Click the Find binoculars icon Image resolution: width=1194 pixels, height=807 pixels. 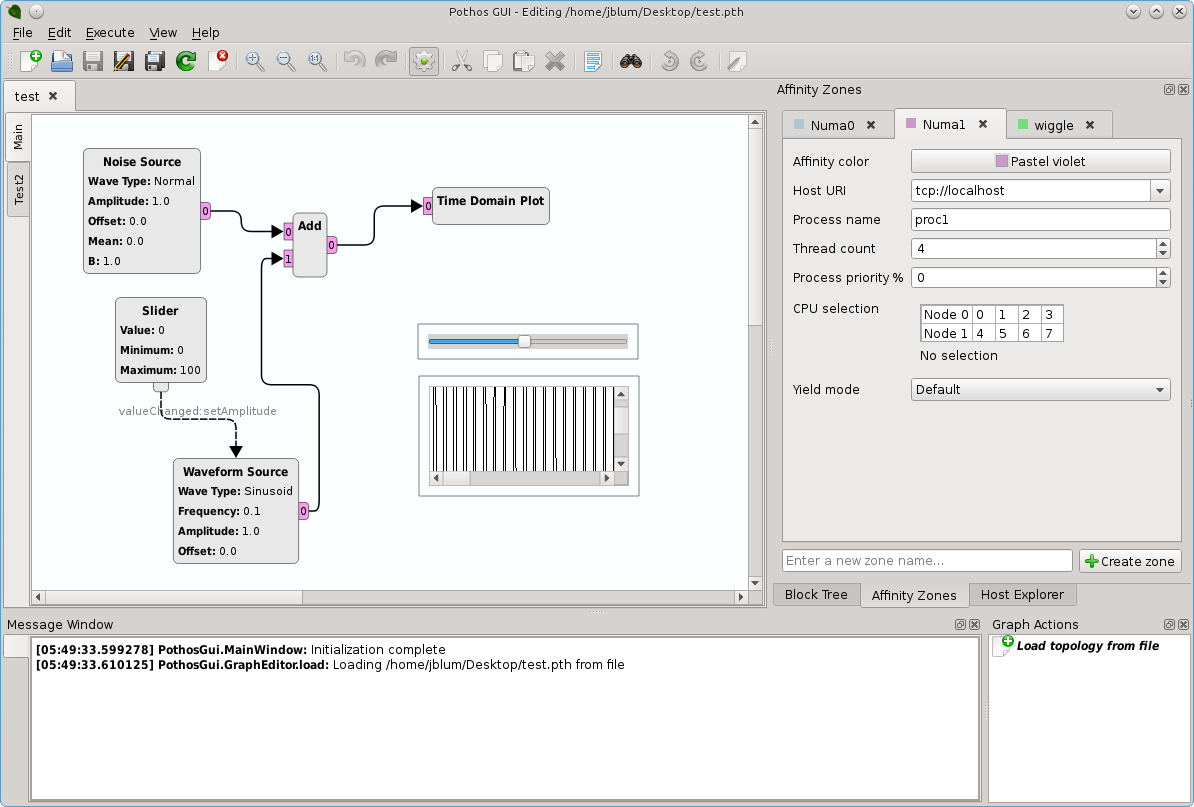pos(631,61)
